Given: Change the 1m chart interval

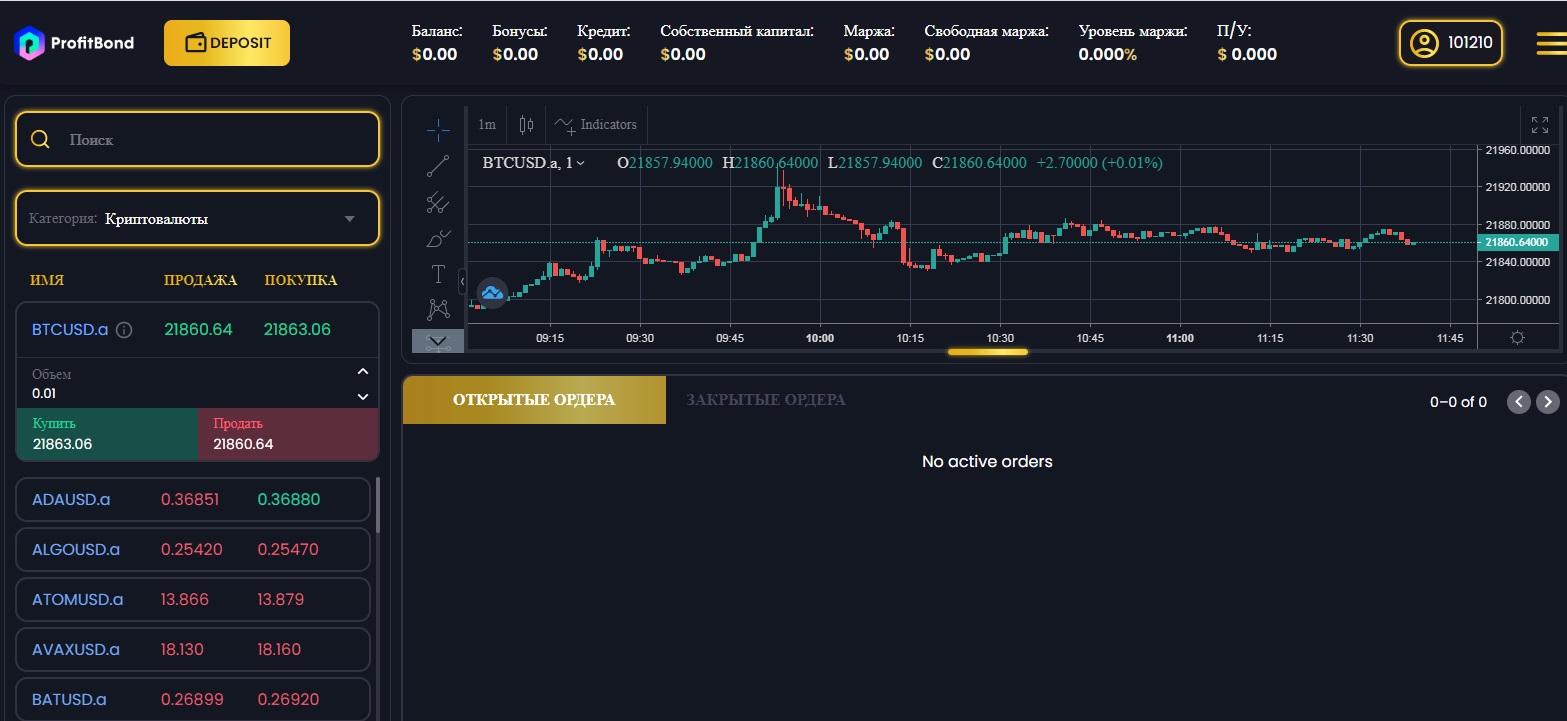Looking at the screenshot, I should (x=487, y=125).
